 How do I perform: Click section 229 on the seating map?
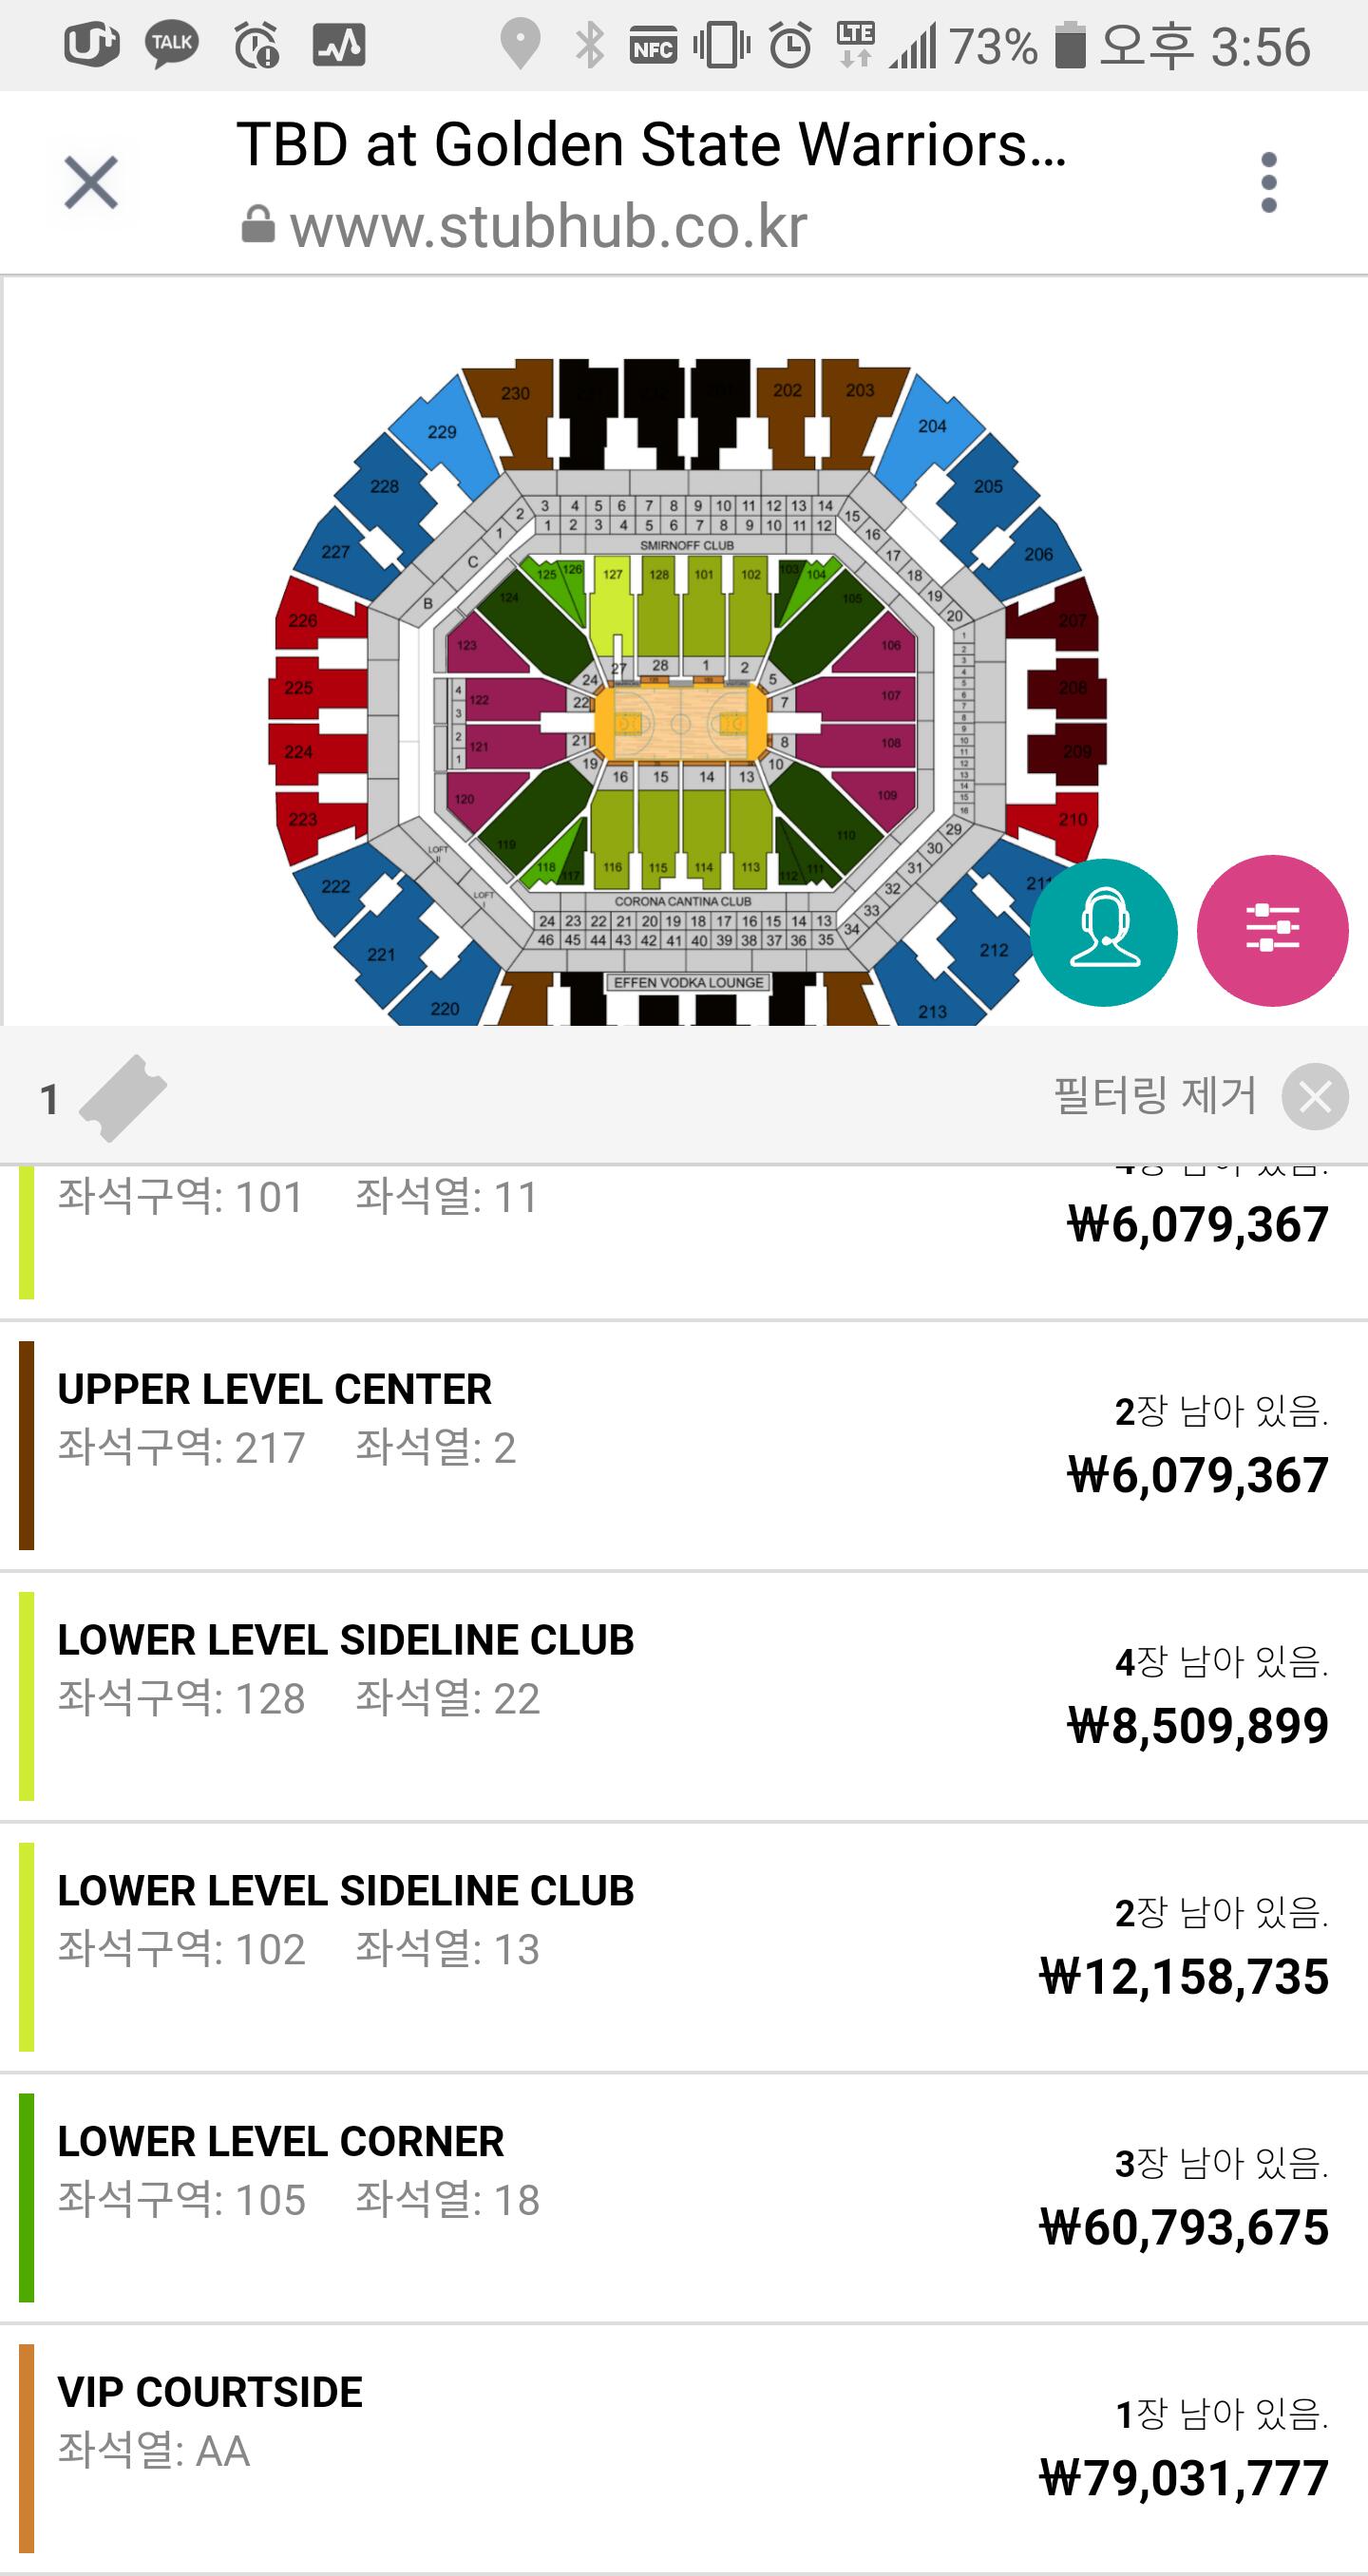(441, 433)
